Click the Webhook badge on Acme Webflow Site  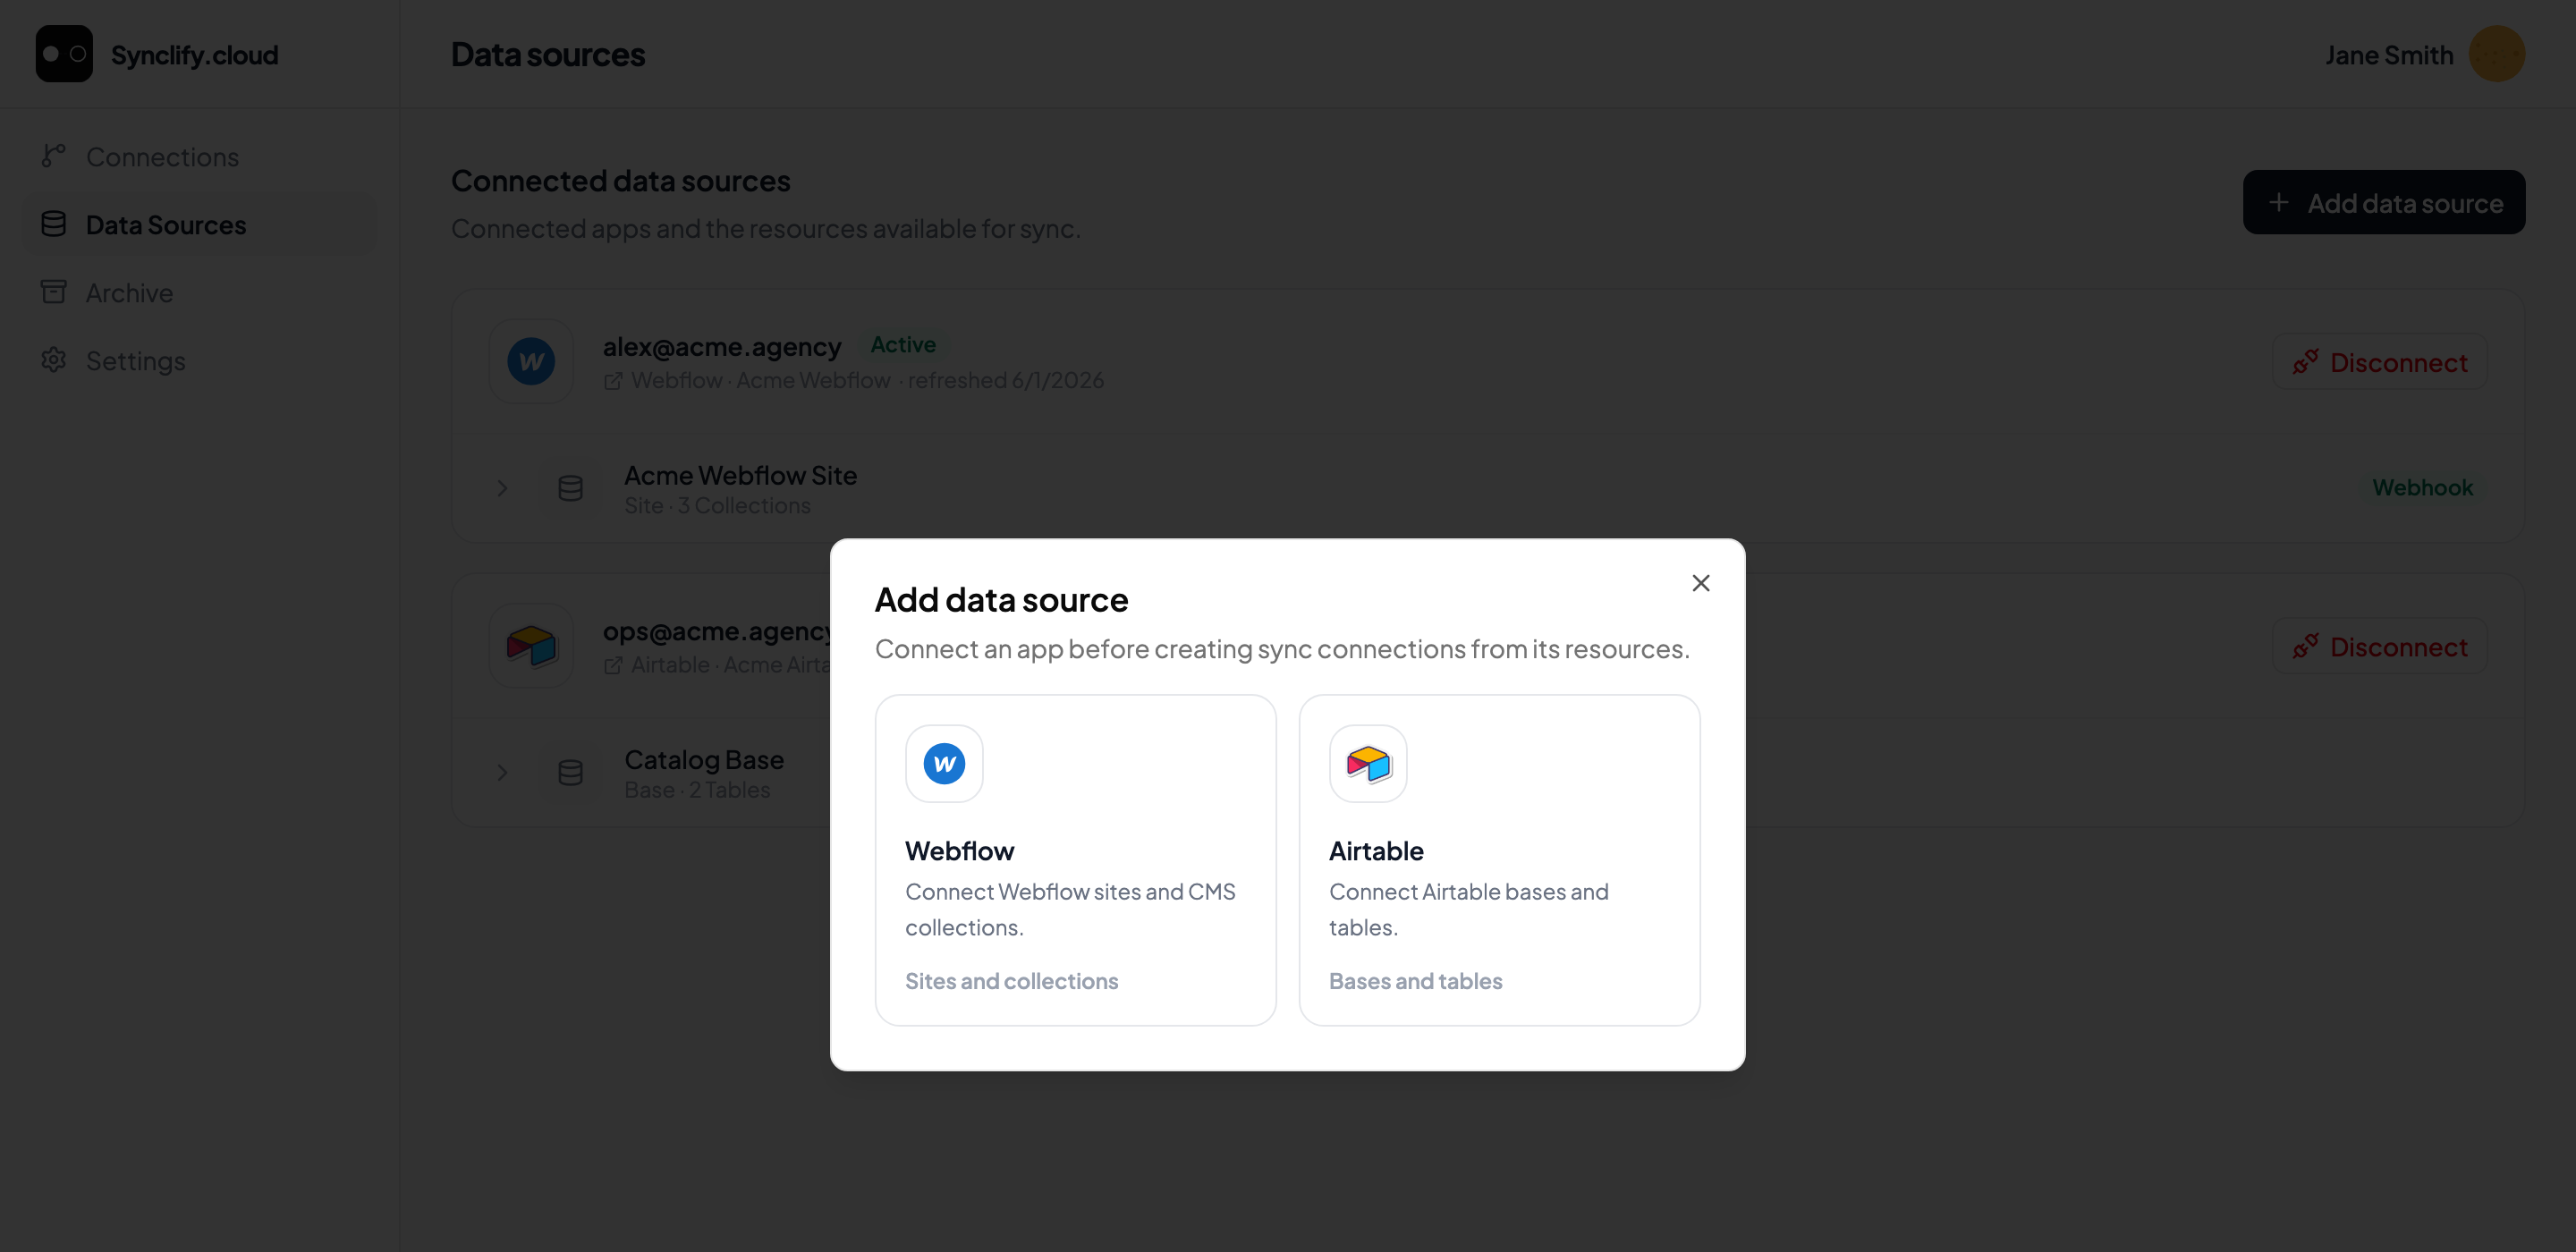(2422, 488)
